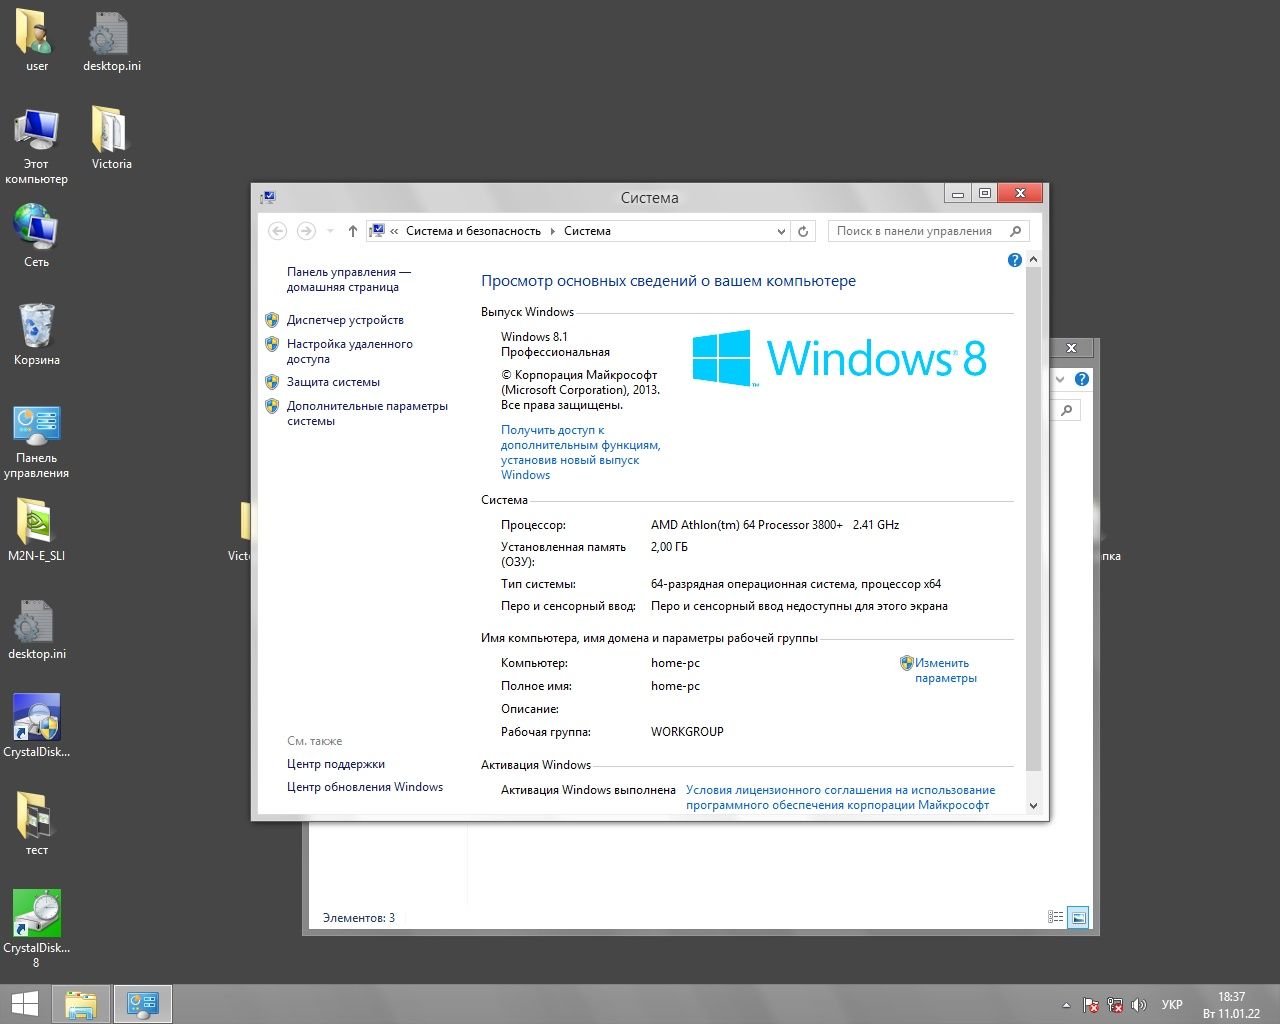Open the Victoria folder beside Этот компьютер
The width and height of the screenshot is (1280, 1024).
[111, 139]
